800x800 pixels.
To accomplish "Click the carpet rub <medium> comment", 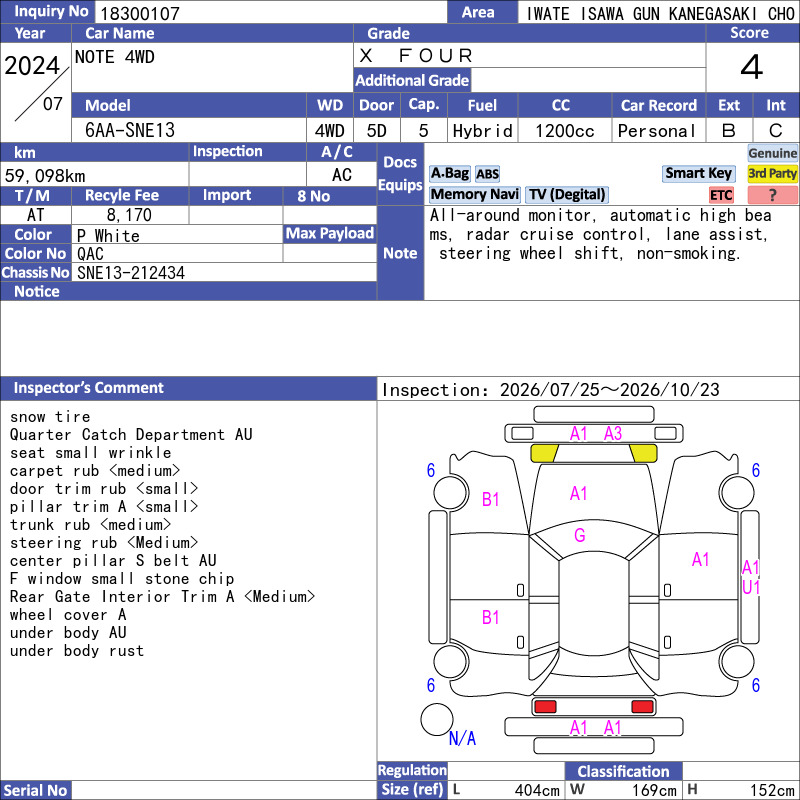I will pyautogui.click(x=95, y=470).
